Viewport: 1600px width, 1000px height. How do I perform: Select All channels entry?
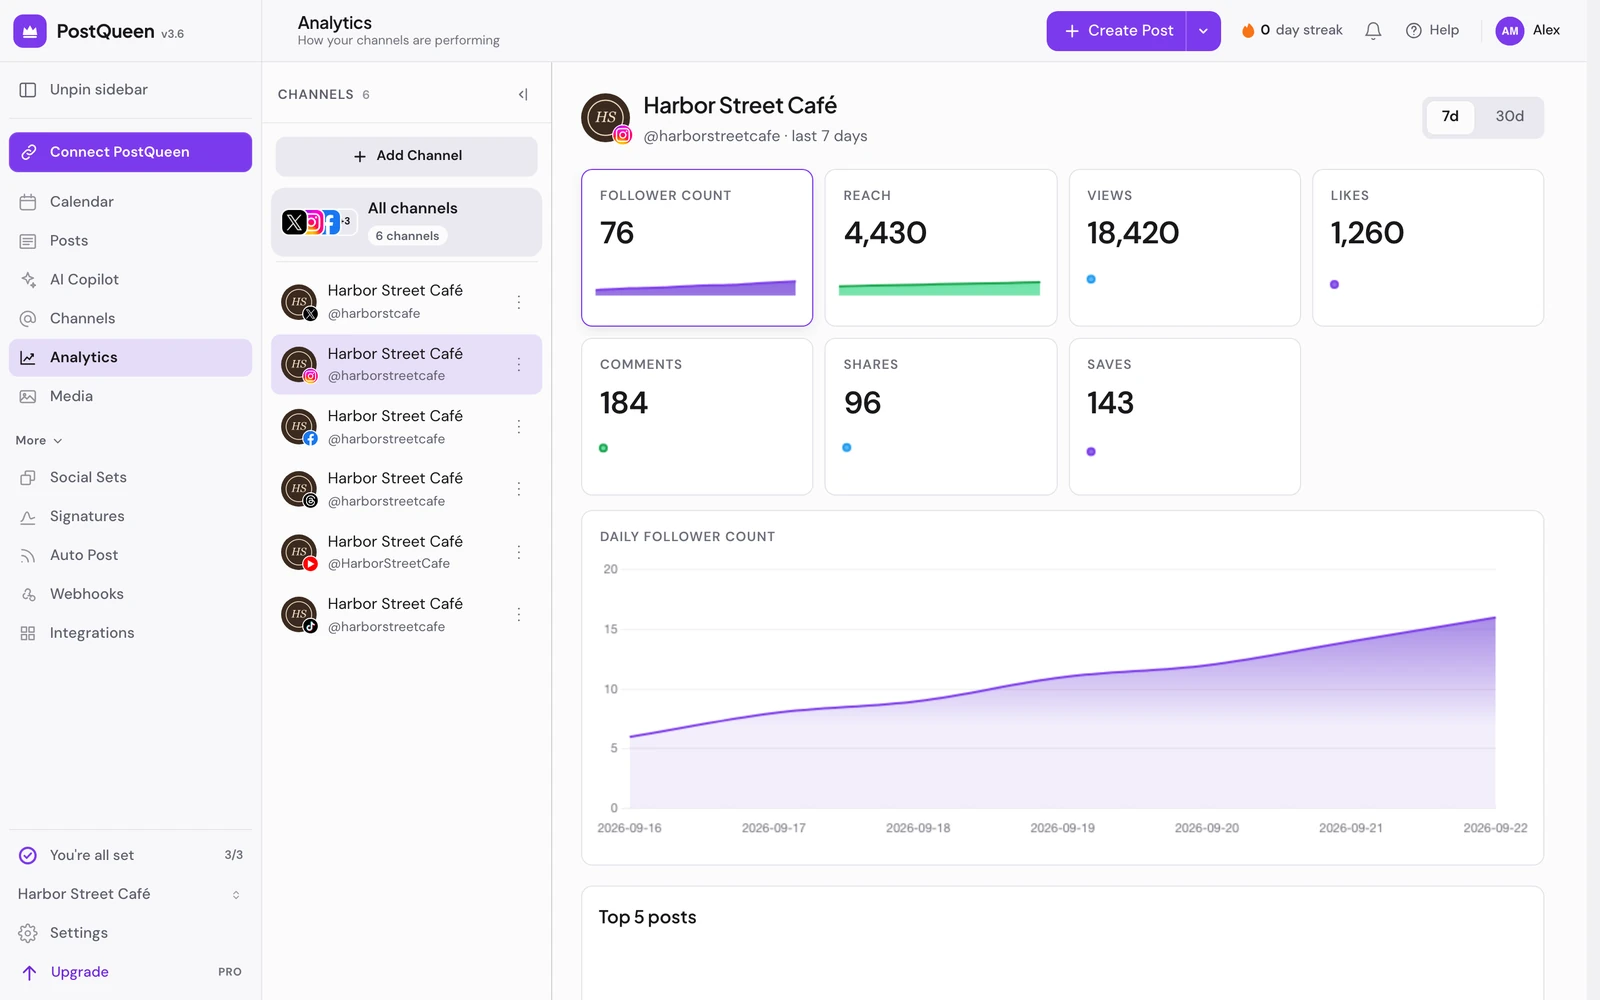click(407, 222)
